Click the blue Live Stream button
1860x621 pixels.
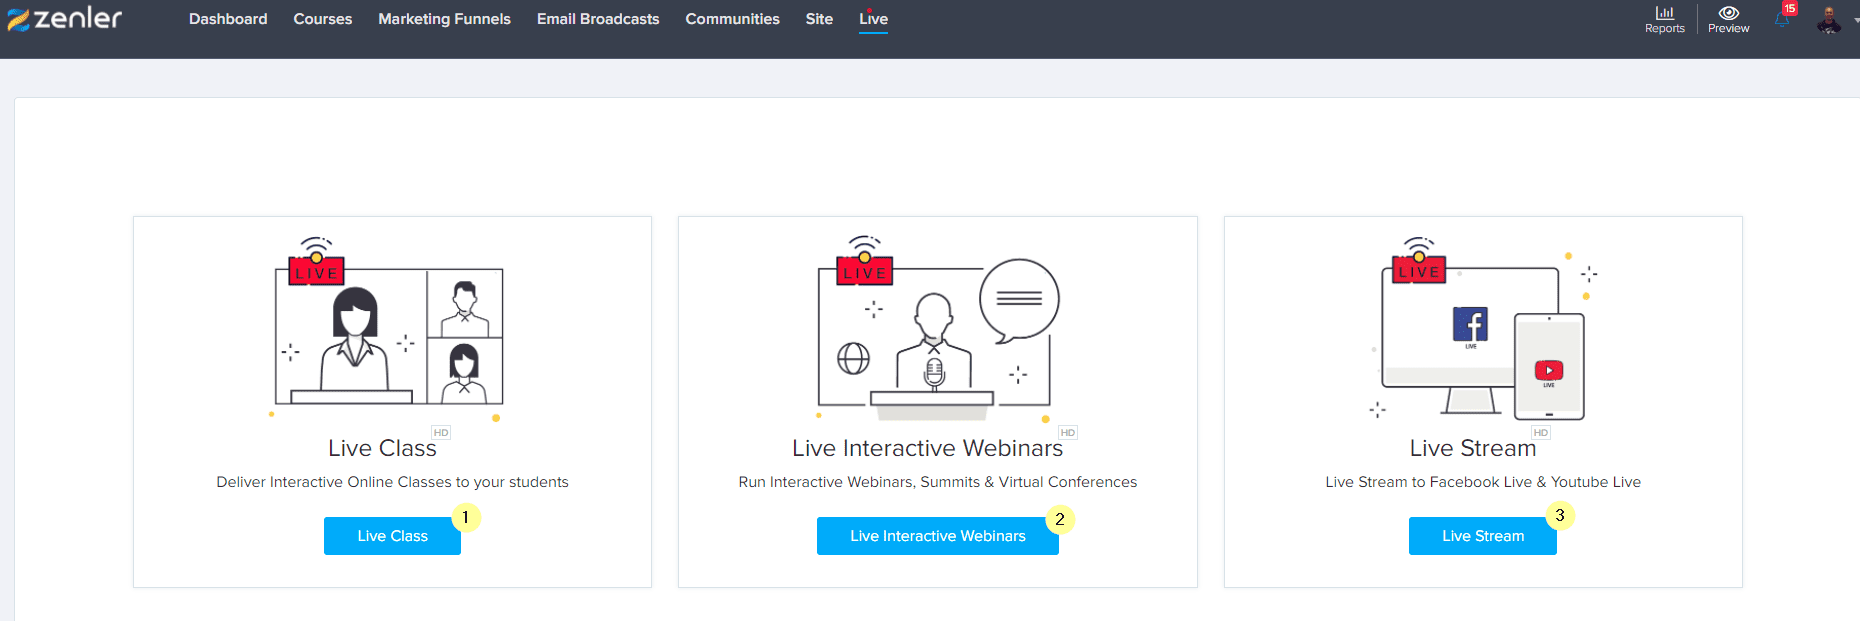[1482, 536]
